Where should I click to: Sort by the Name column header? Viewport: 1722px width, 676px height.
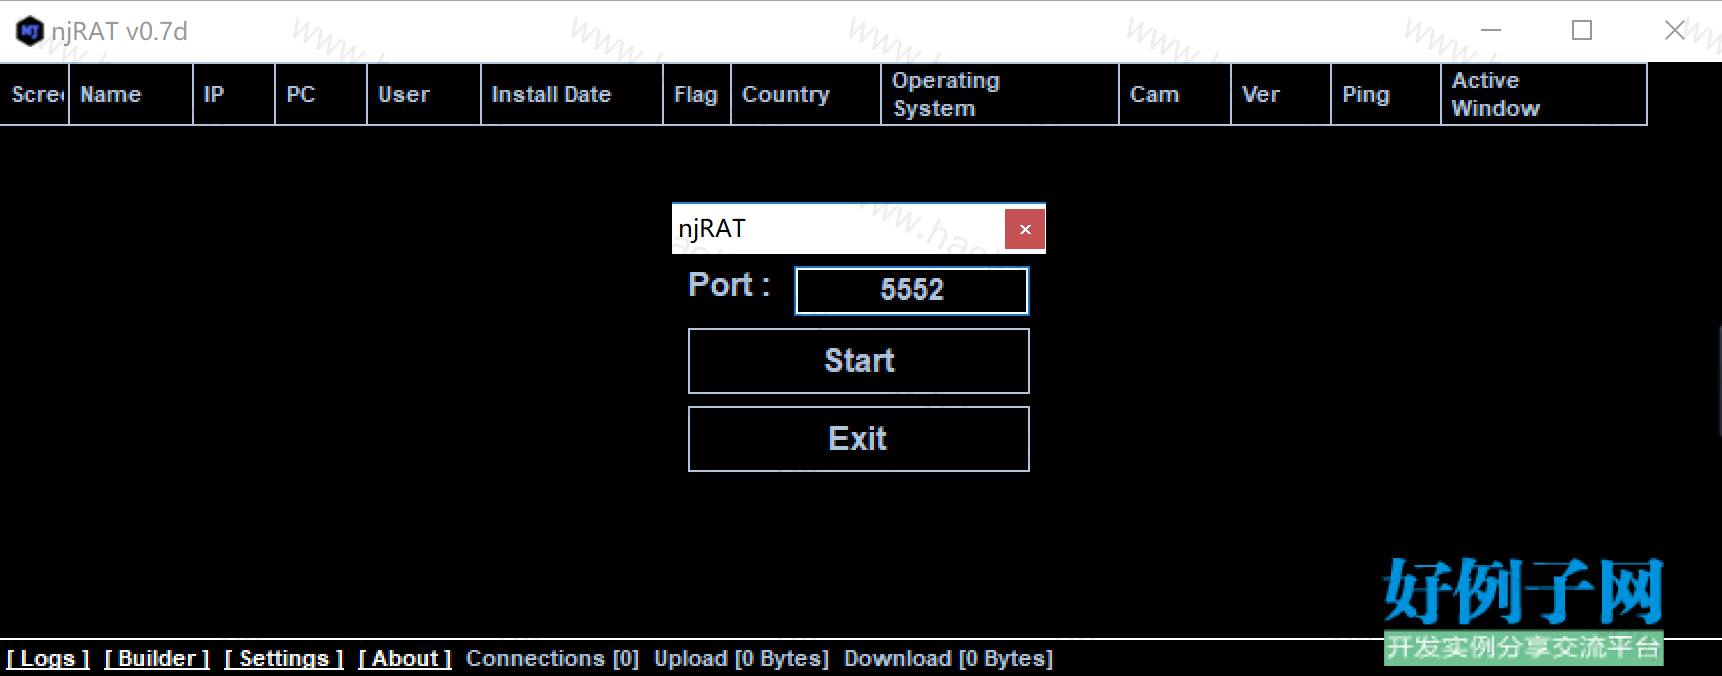click(131, 94)
